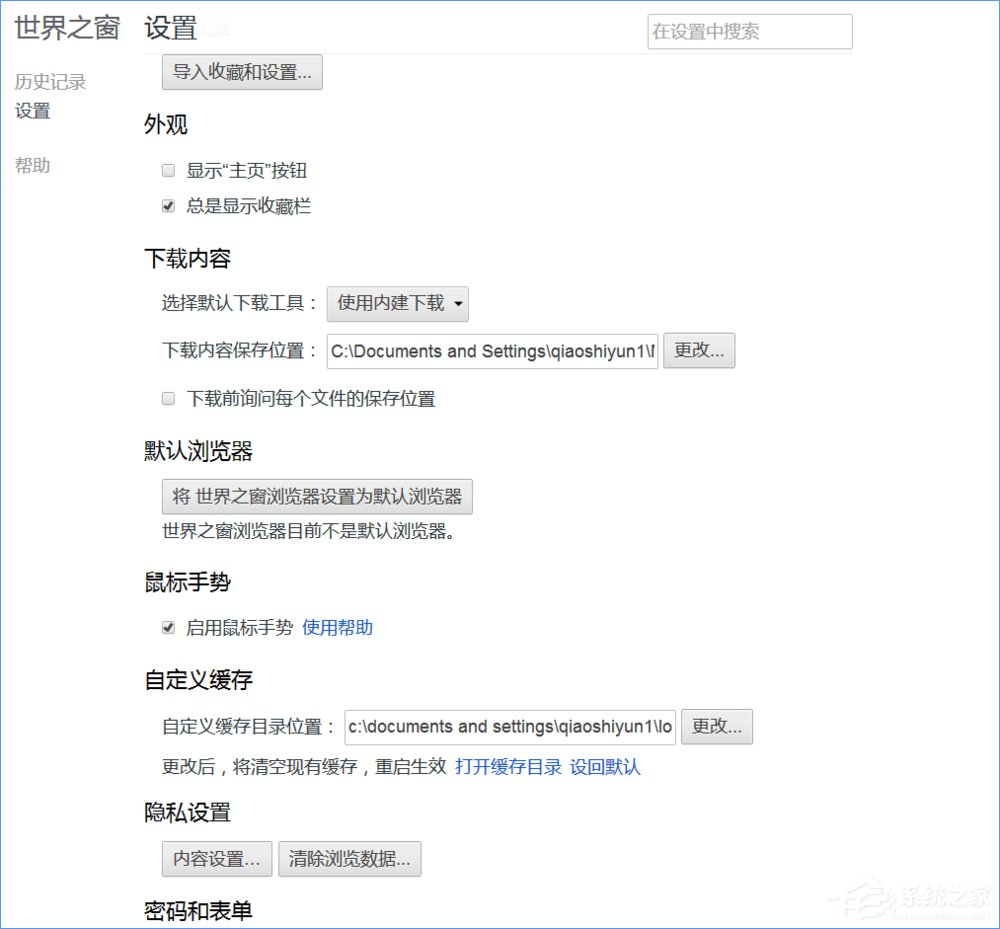Click the 在设置中搜索 search box
Viewport: 1000px width, 929px height.
coord(748,31)
